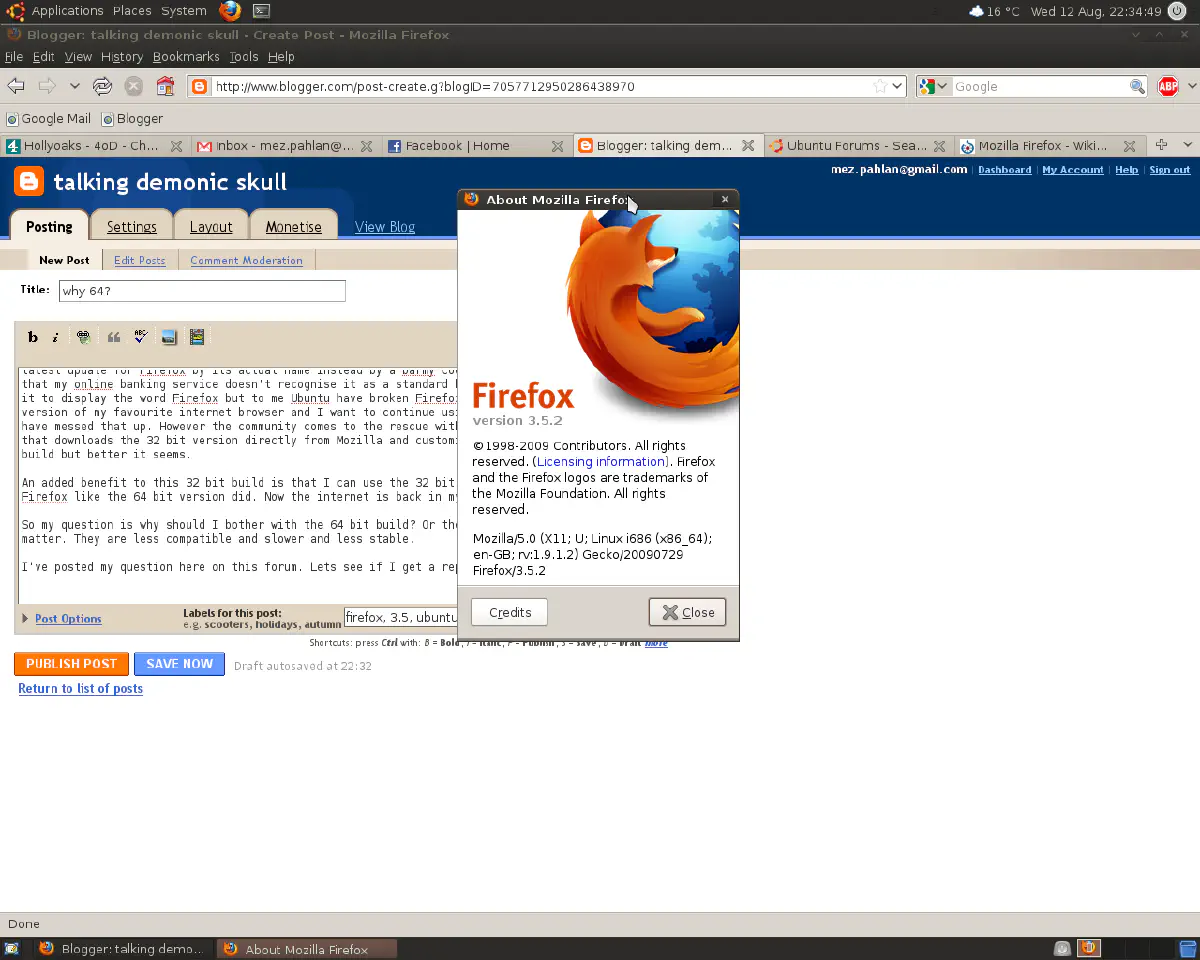1200x960 pixels.
Task: Run spell check on the post
Action: point(141,337)
